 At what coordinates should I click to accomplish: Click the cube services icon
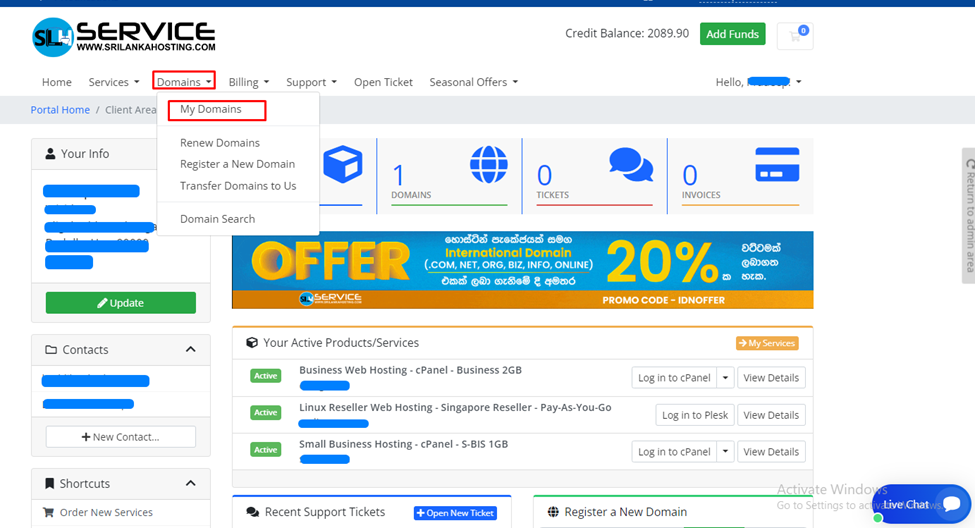click(x=342, y=165)
